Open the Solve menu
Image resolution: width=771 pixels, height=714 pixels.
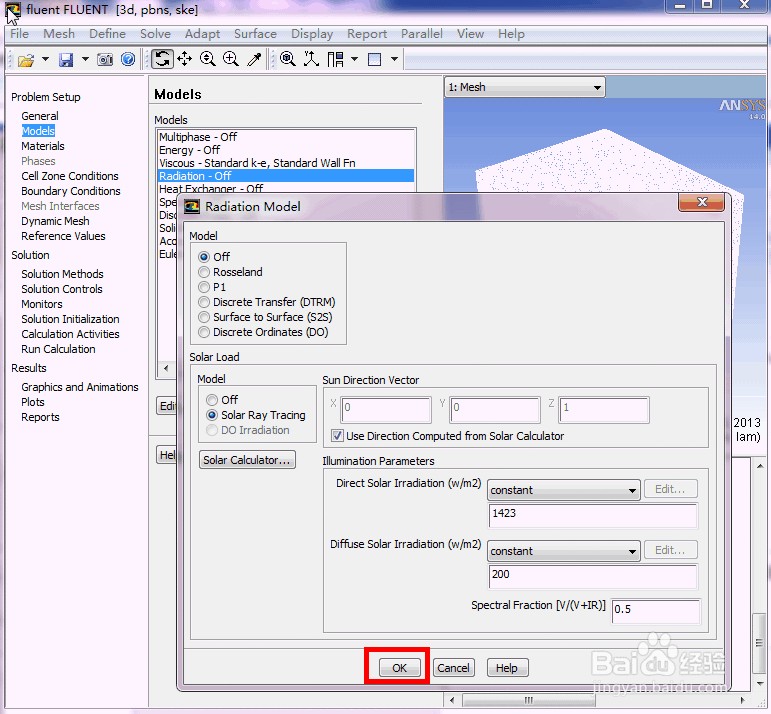(155, 34)
